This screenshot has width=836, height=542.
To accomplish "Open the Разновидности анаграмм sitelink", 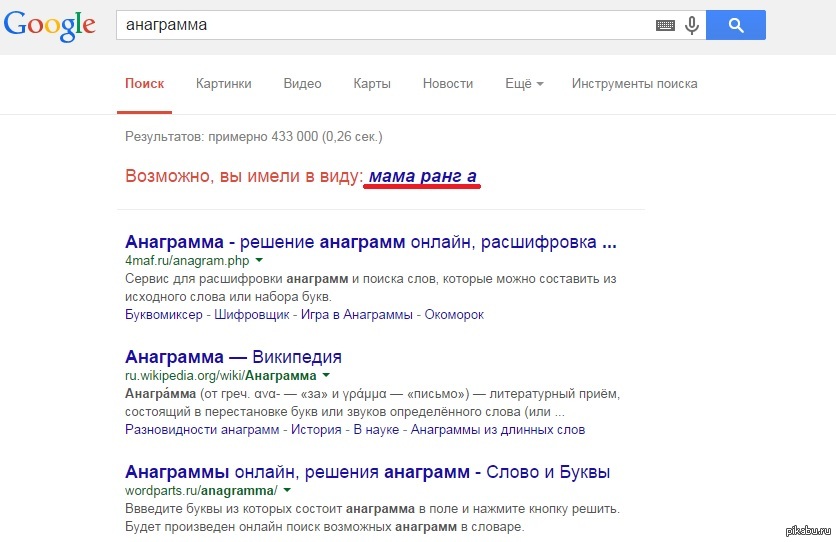I will point(202,430).
